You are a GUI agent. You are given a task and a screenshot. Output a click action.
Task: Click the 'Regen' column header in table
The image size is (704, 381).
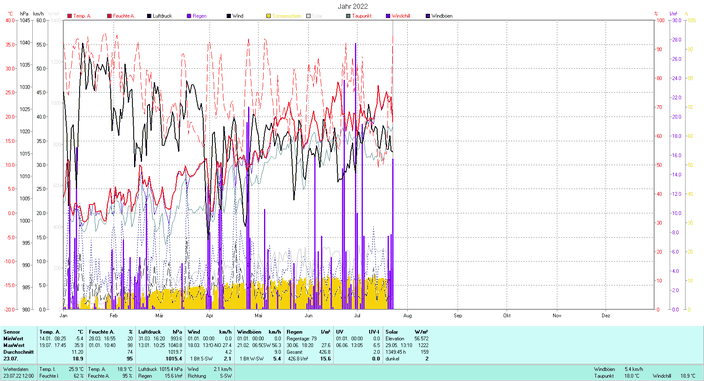295,332
